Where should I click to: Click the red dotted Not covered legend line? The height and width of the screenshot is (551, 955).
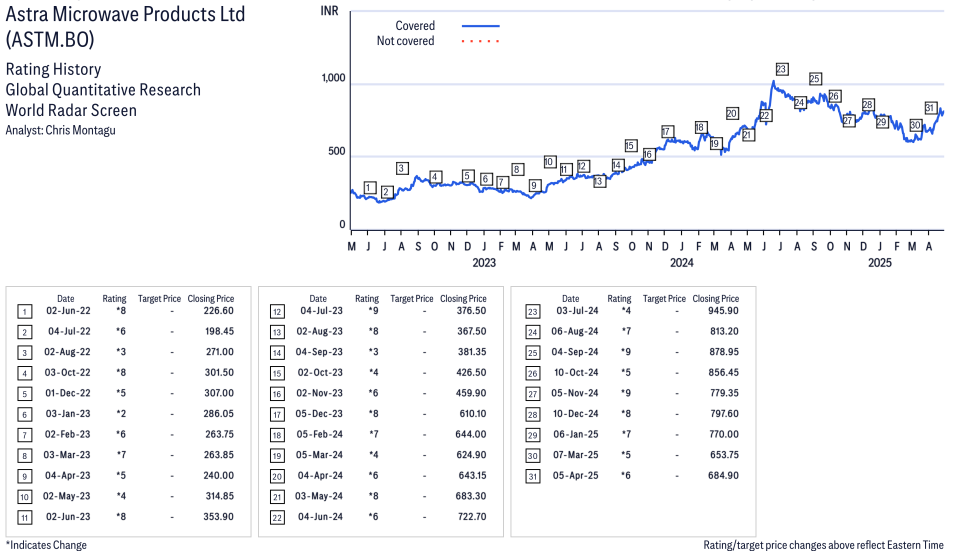coord(481,41)
